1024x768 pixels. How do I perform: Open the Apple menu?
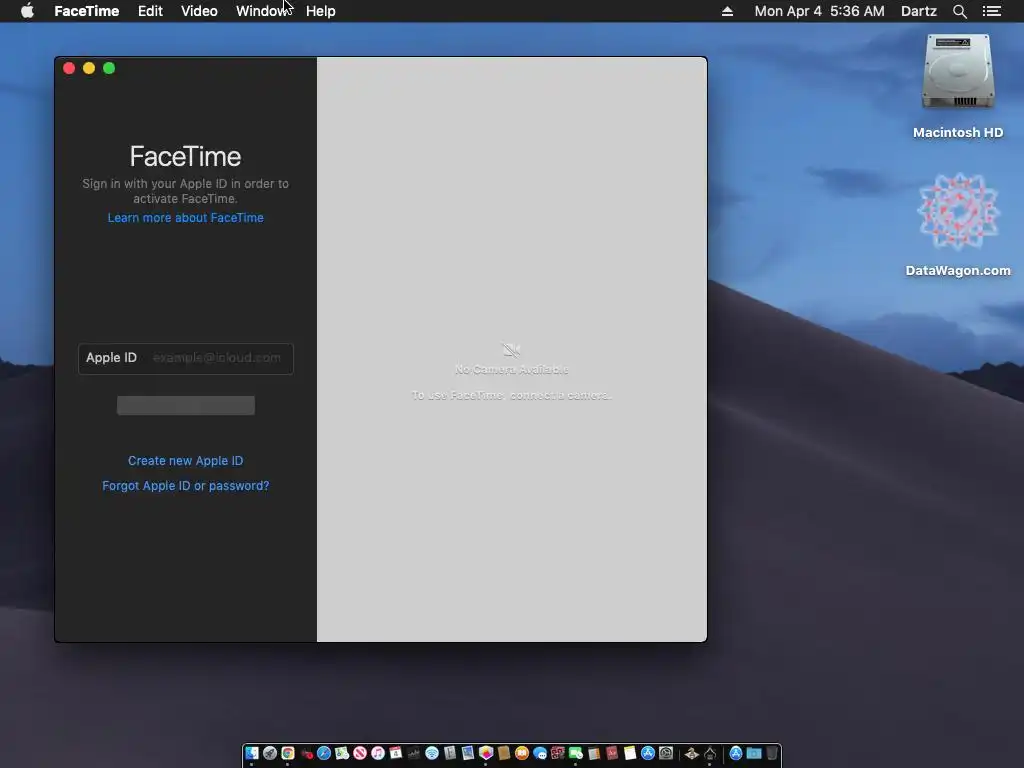[x=27, y=11]
